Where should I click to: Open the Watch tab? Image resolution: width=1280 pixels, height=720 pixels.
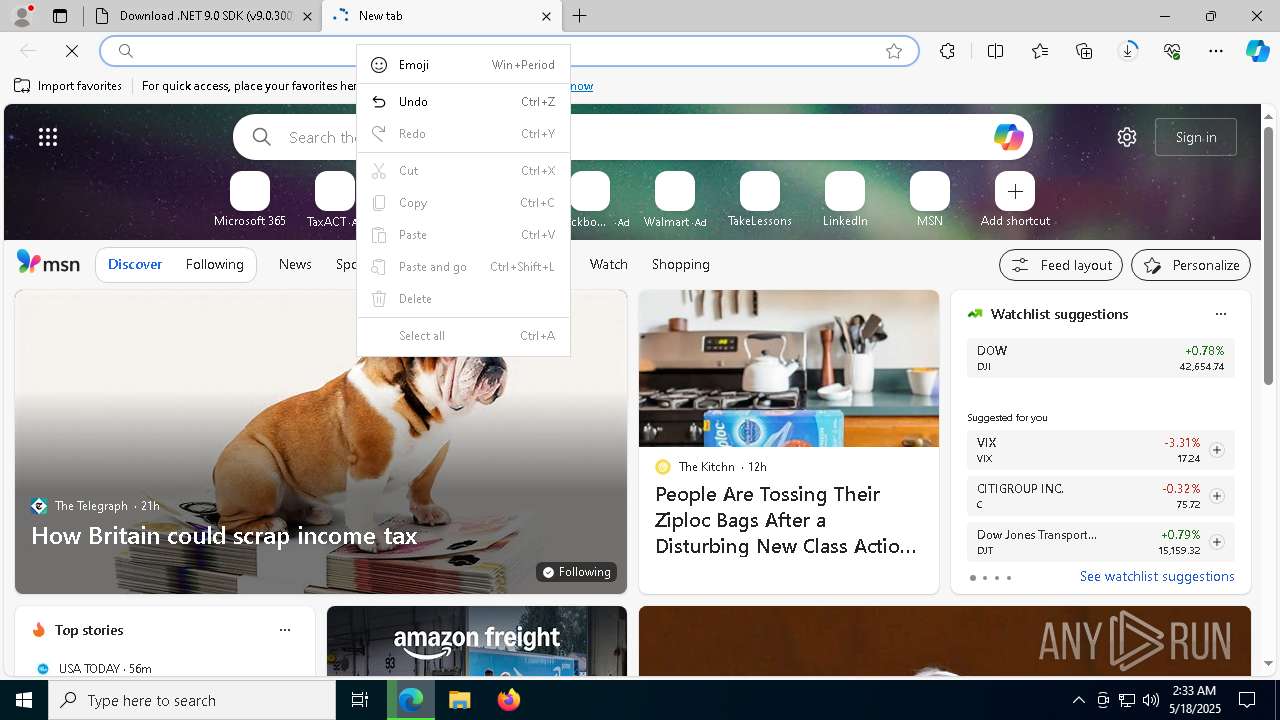tap(609, 264)
